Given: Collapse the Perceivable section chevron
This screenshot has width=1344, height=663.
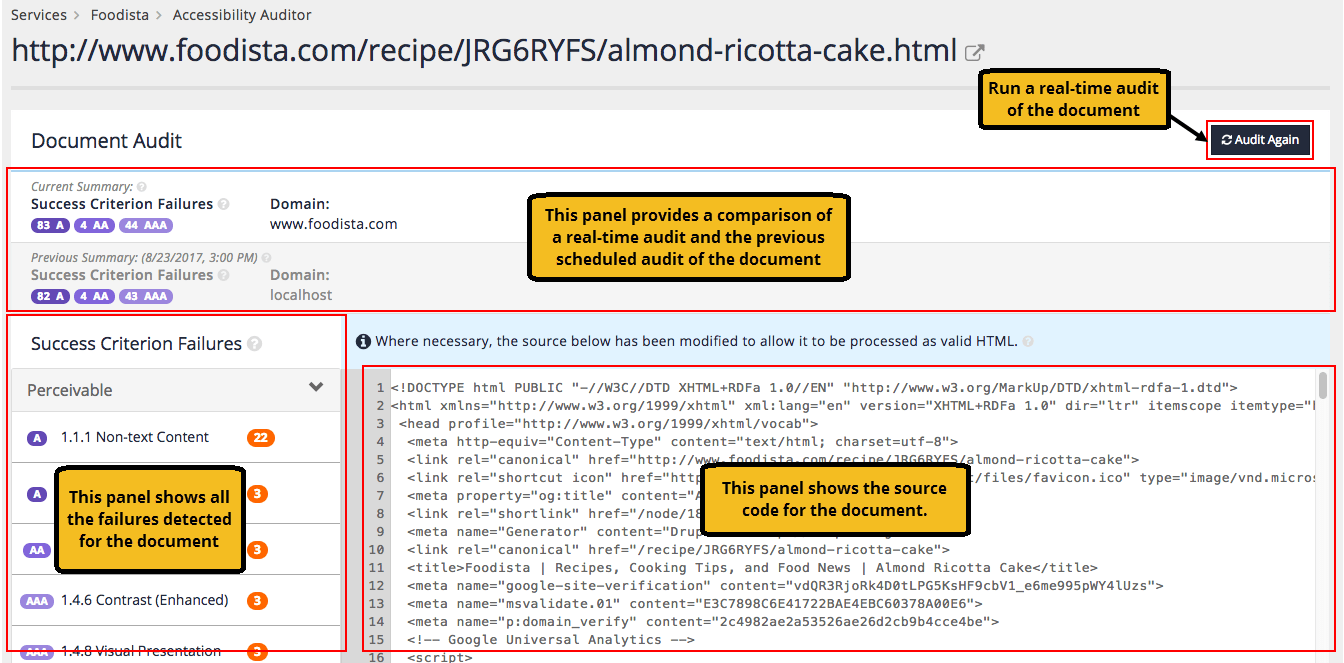Looking at the screenshot, I should click(x=316, y=388).
